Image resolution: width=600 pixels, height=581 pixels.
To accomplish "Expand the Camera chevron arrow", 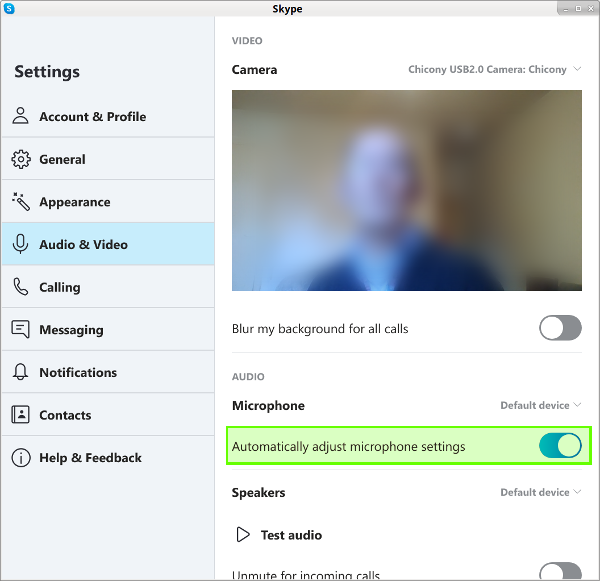I will (577, 69).
